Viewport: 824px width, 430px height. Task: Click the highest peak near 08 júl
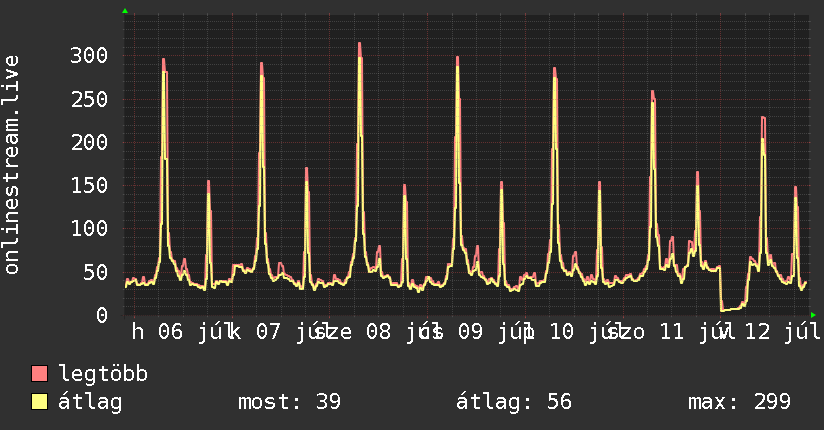(360, 46)
